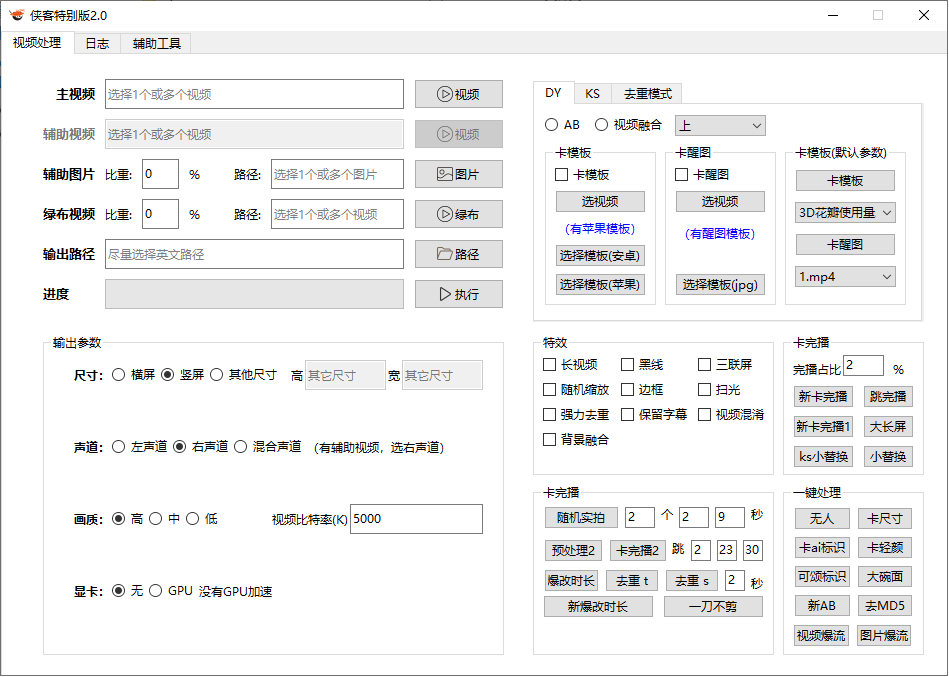The height and width of the screenshot is (677, 949).
Task: Click the app logo in the title bar
Action: pos(16,15)
